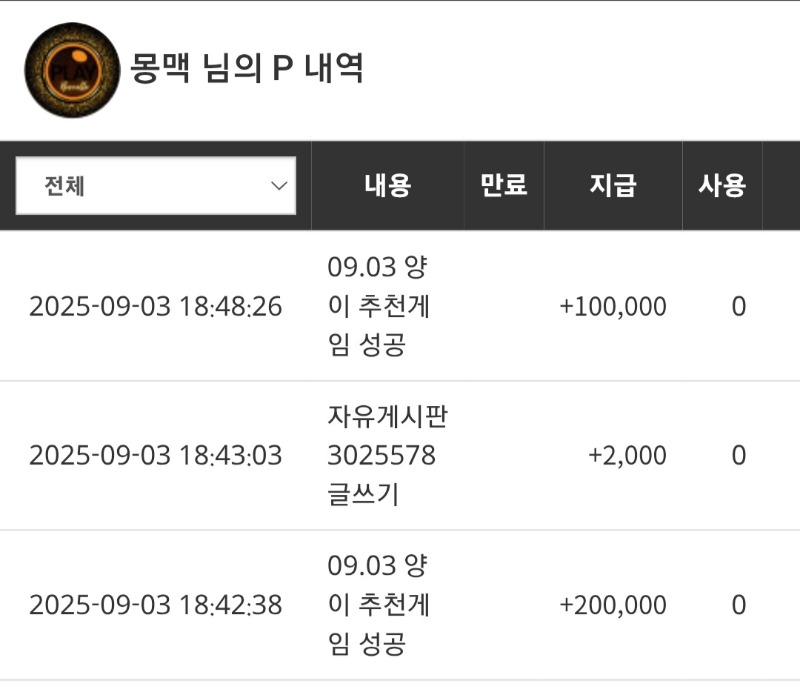The width and height of the screenshot is (800, 689).
Task: Click the 내용 column header
Action: click(387, 185)
